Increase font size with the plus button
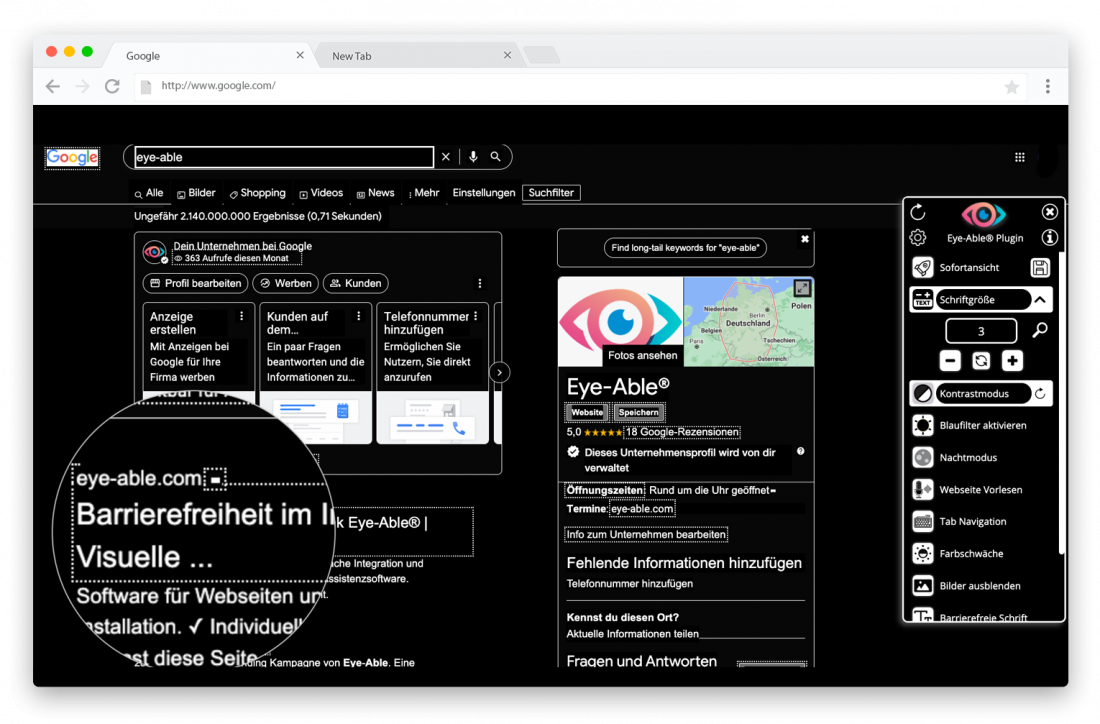This screenshot has height=724, width=1100. [x=1012, y=361]
